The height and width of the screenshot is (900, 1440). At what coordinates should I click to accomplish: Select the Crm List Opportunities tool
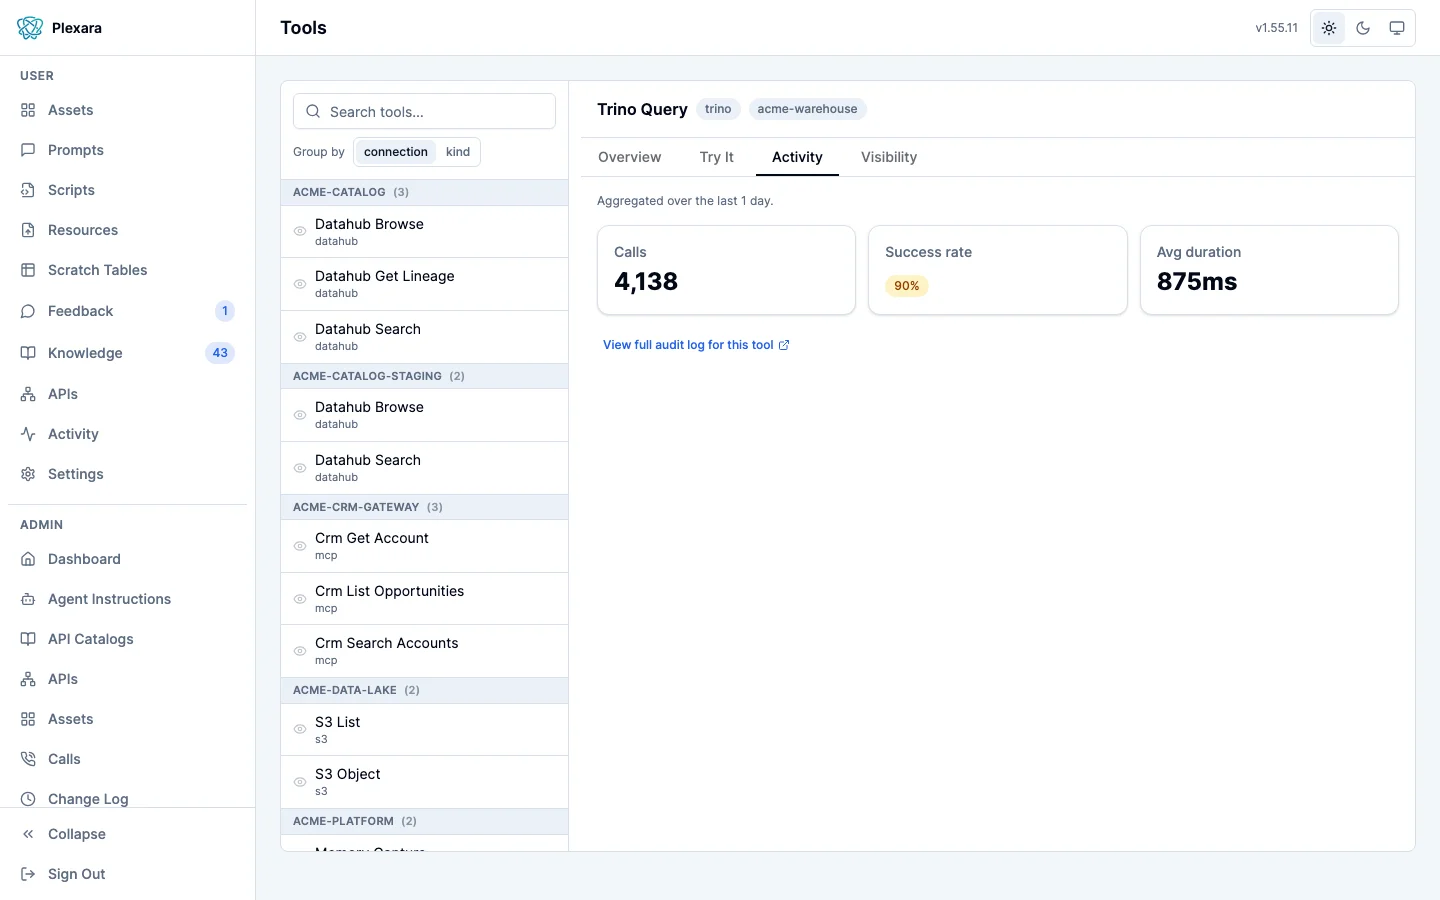tap(424, 599)
